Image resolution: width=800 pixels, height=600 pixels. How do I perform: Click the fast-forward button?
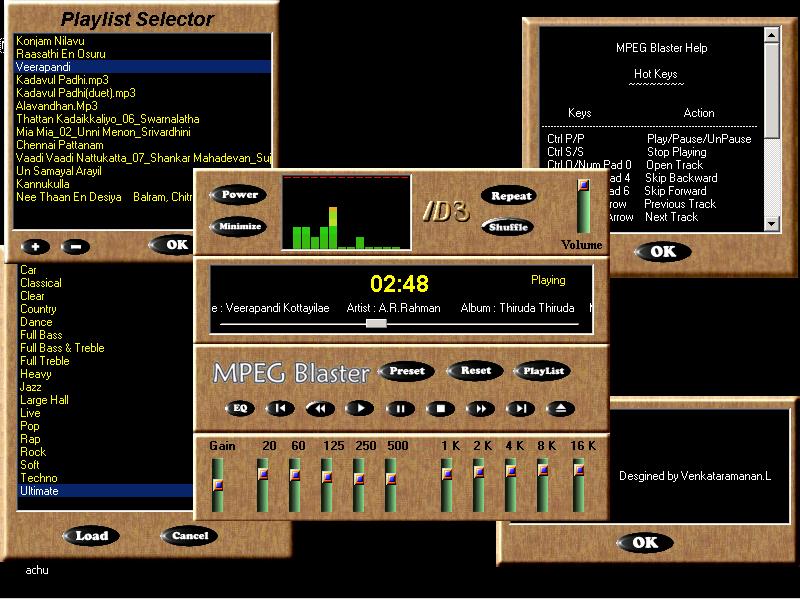480,409
